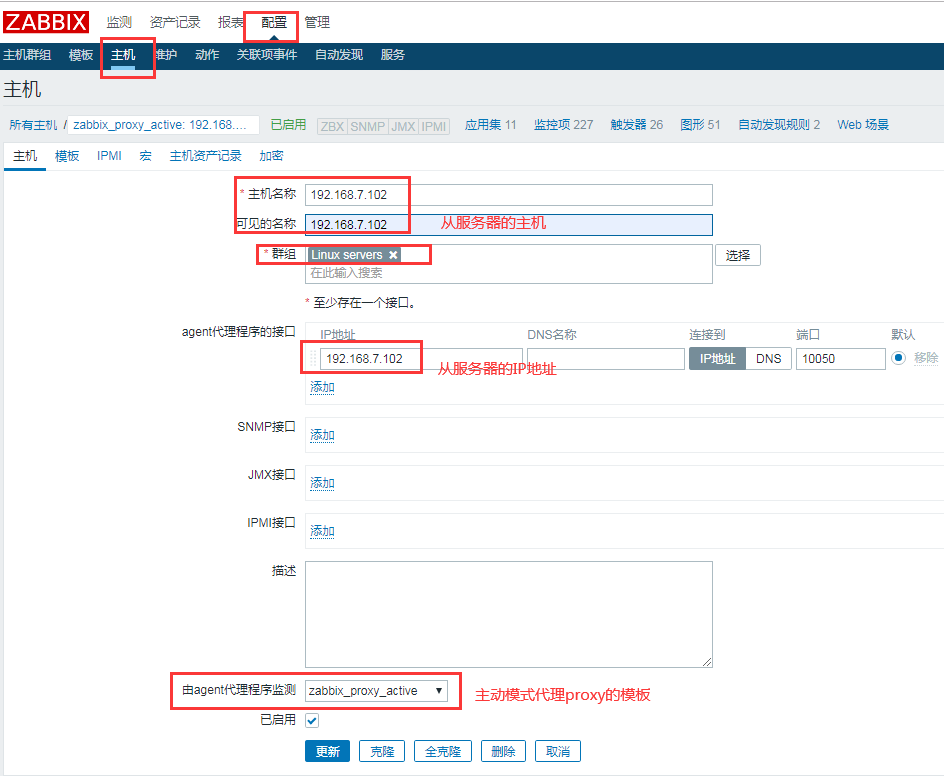Switch to the 宏 tab
Viewport: 944px width, 776px height.
(x=145, y=156)
